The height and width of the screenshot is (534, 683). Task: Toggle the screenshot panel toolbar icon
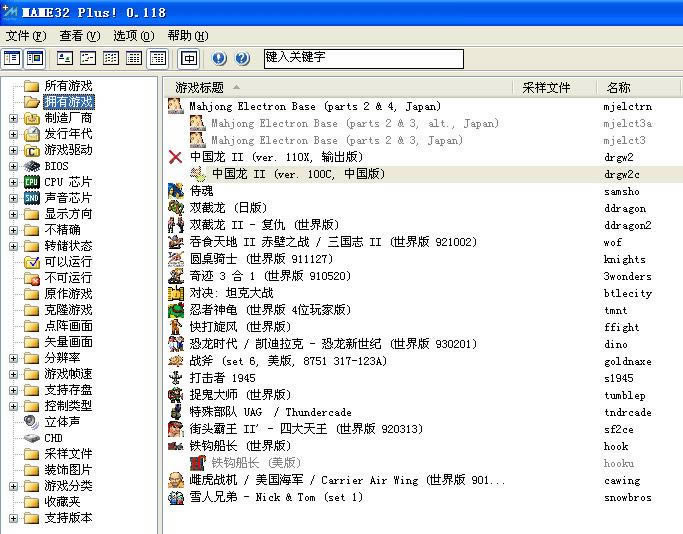(35, 59)
